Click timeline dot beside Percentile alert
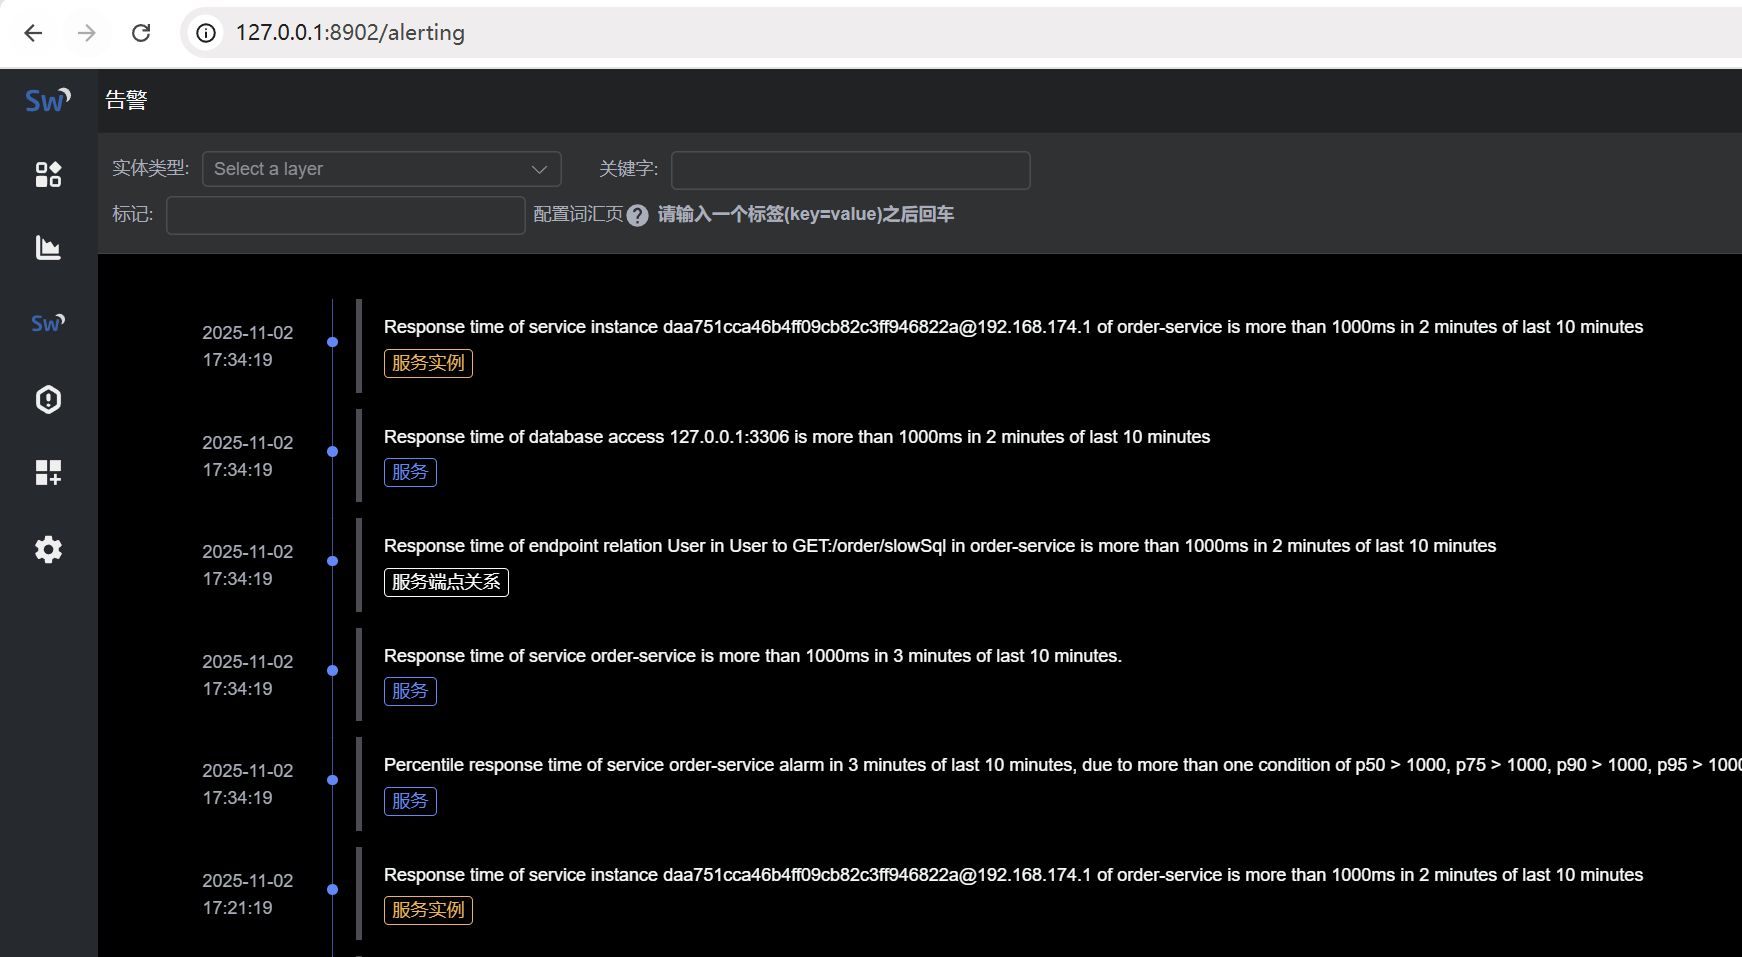This screenshot has width=1742, height=957. point(333,780)
